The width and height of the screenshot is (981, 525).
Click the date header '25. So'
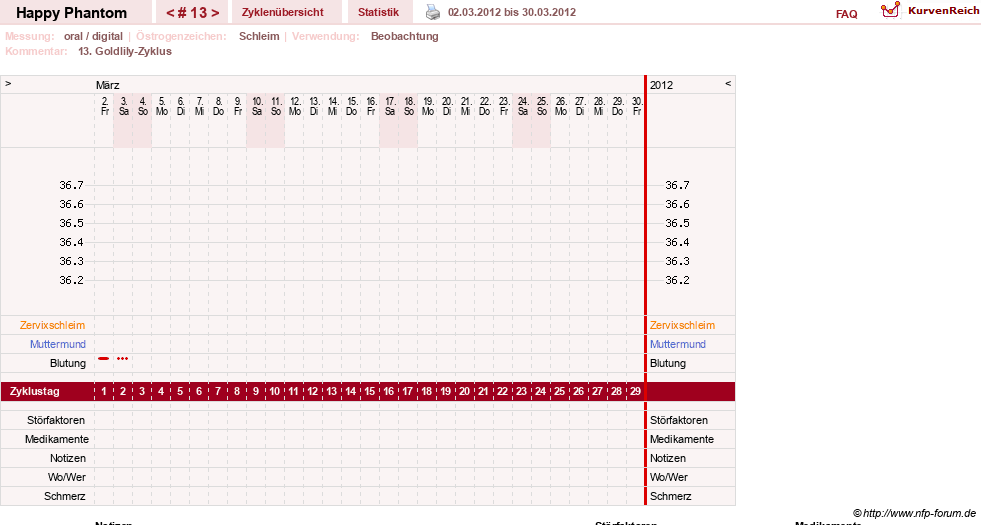tap(542, 106)
